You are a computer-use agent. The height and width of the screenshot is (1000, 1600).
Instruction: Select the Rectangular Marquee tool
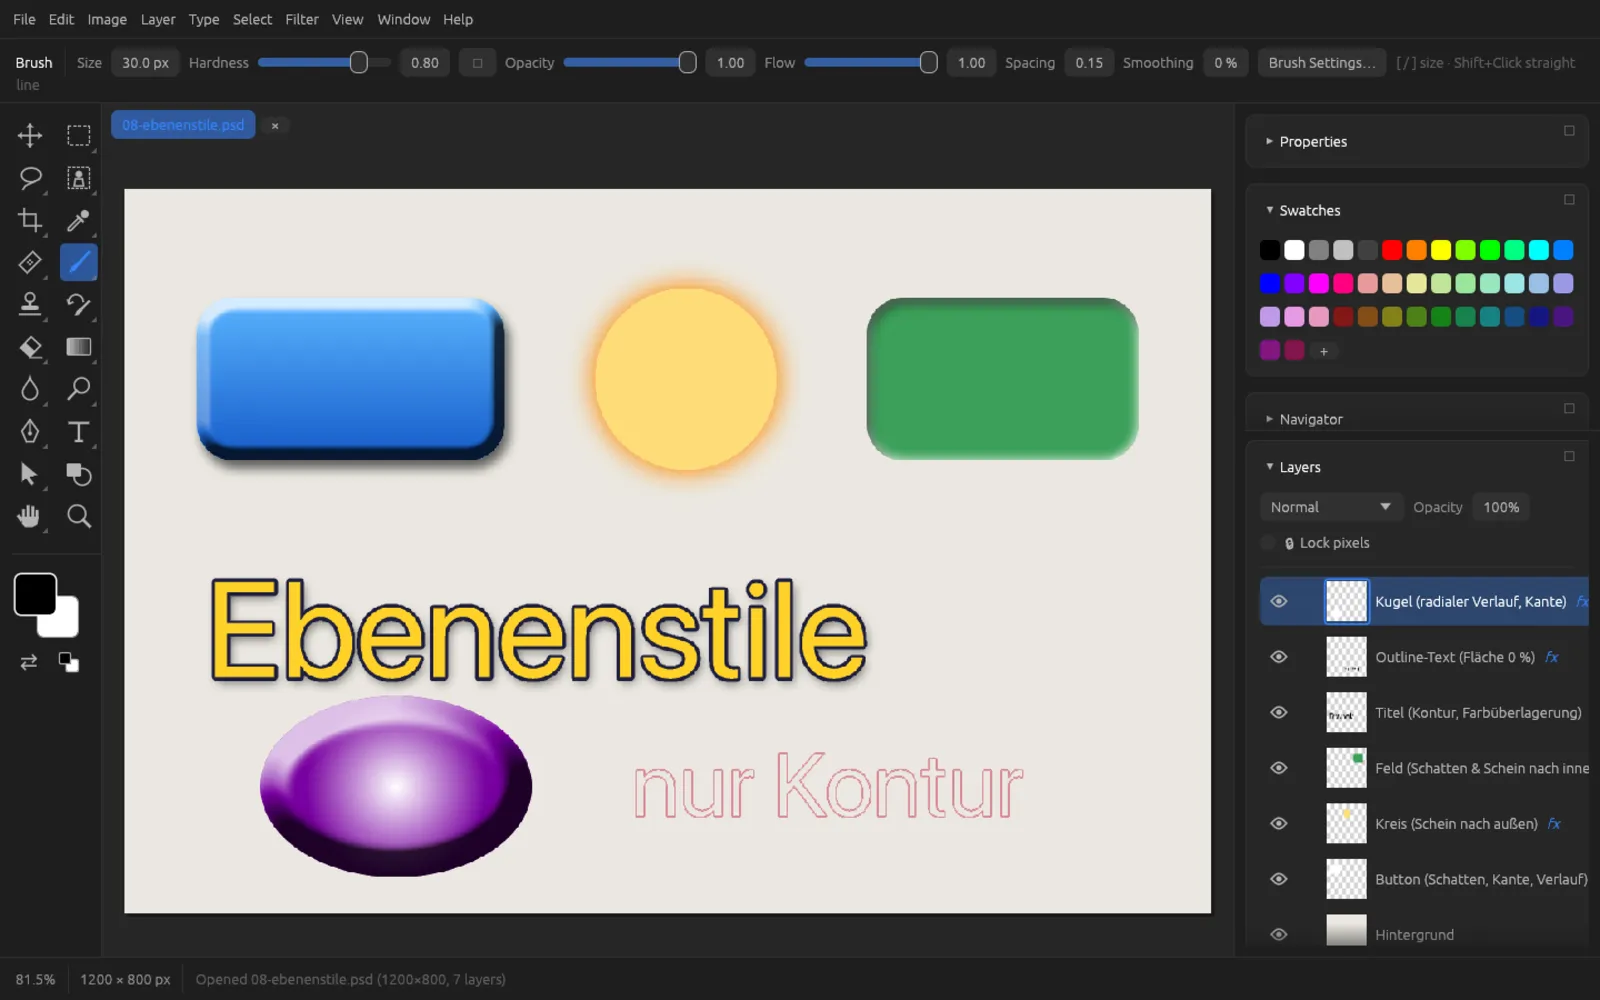(78, 135)
